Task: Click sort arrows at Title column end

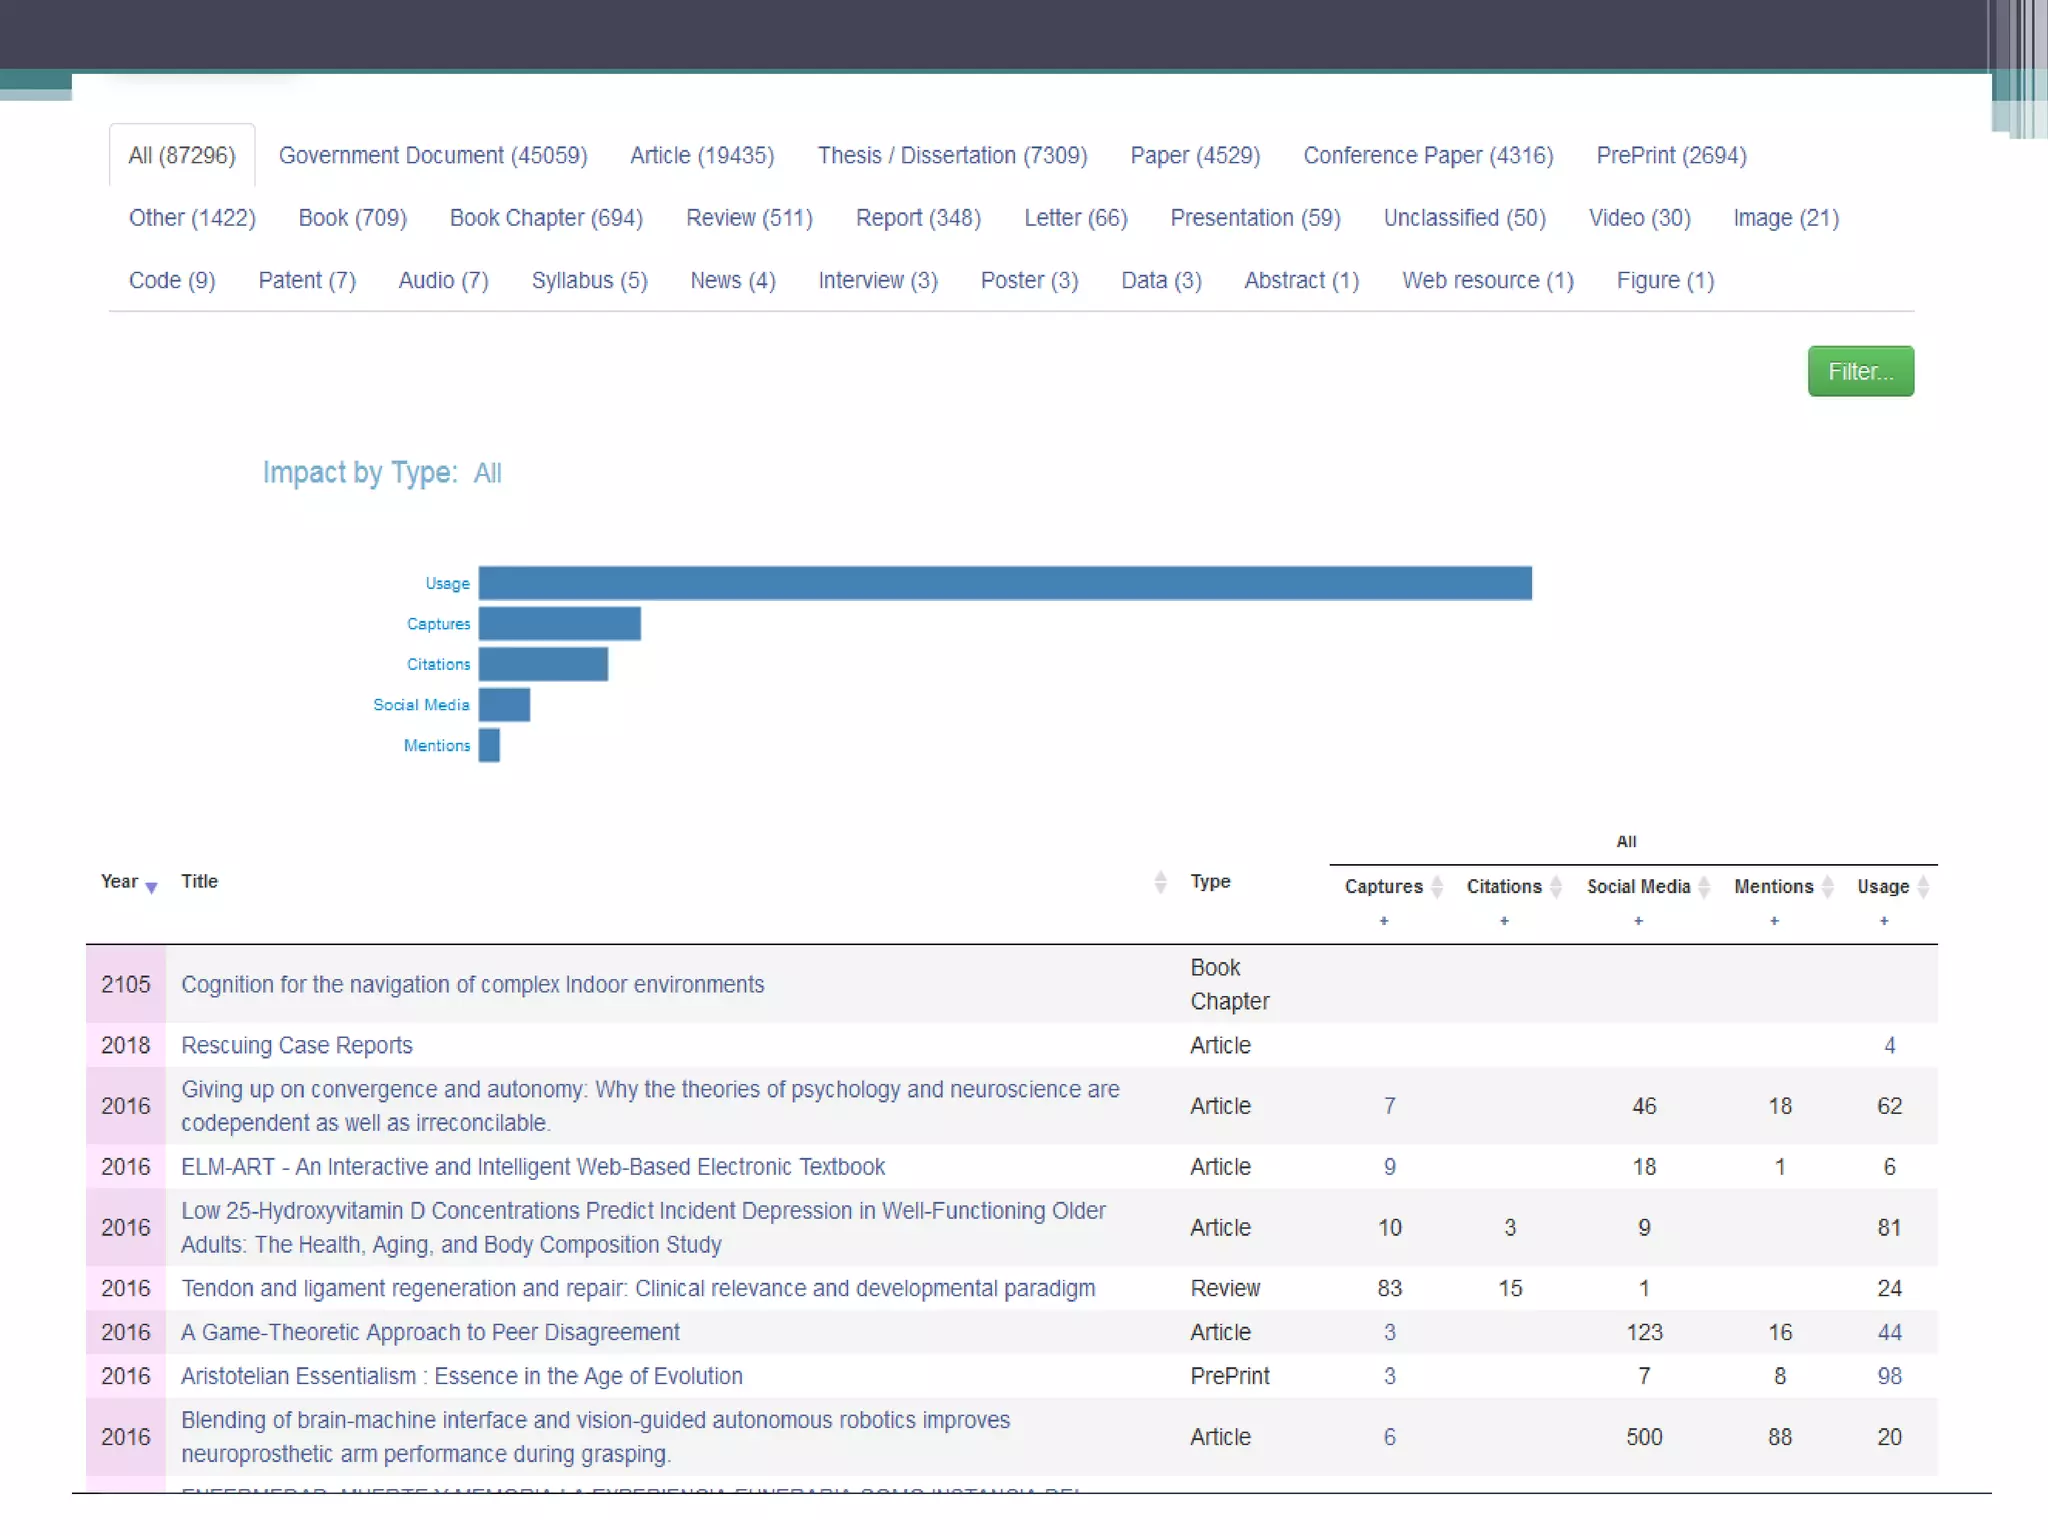Action: [1160, 881]
